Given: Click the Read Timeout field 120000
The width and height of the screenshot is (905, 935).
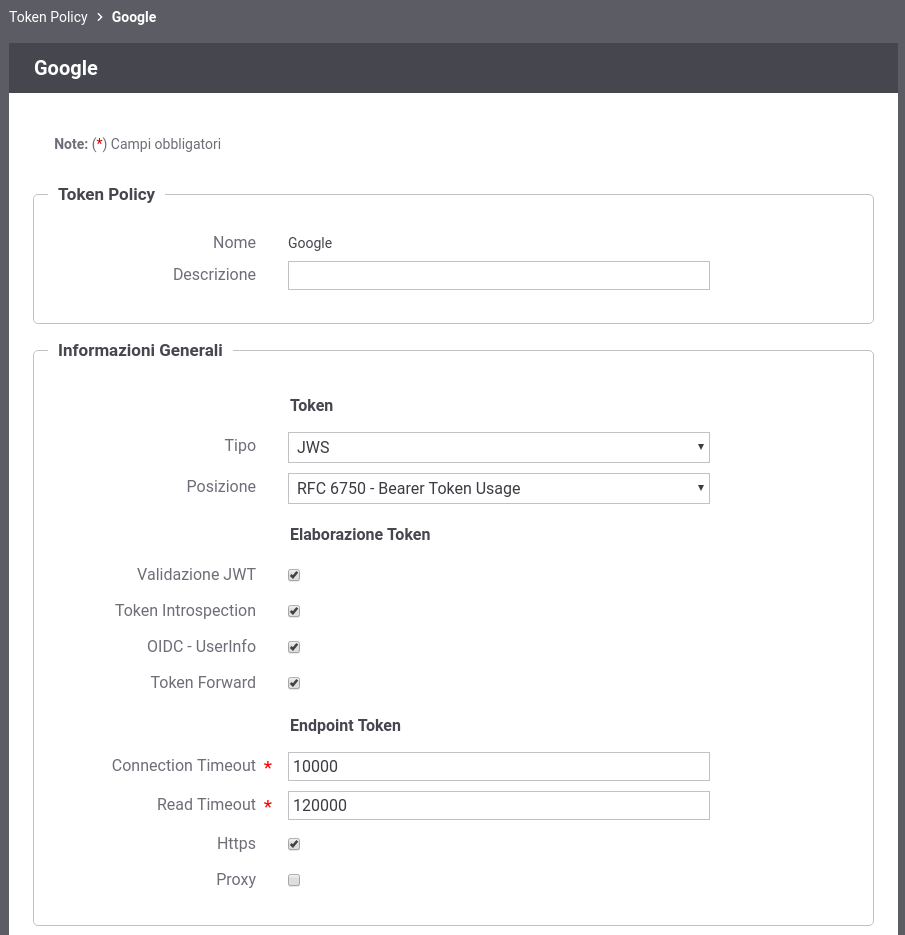Looking at the screenshot, I should 498,805.
